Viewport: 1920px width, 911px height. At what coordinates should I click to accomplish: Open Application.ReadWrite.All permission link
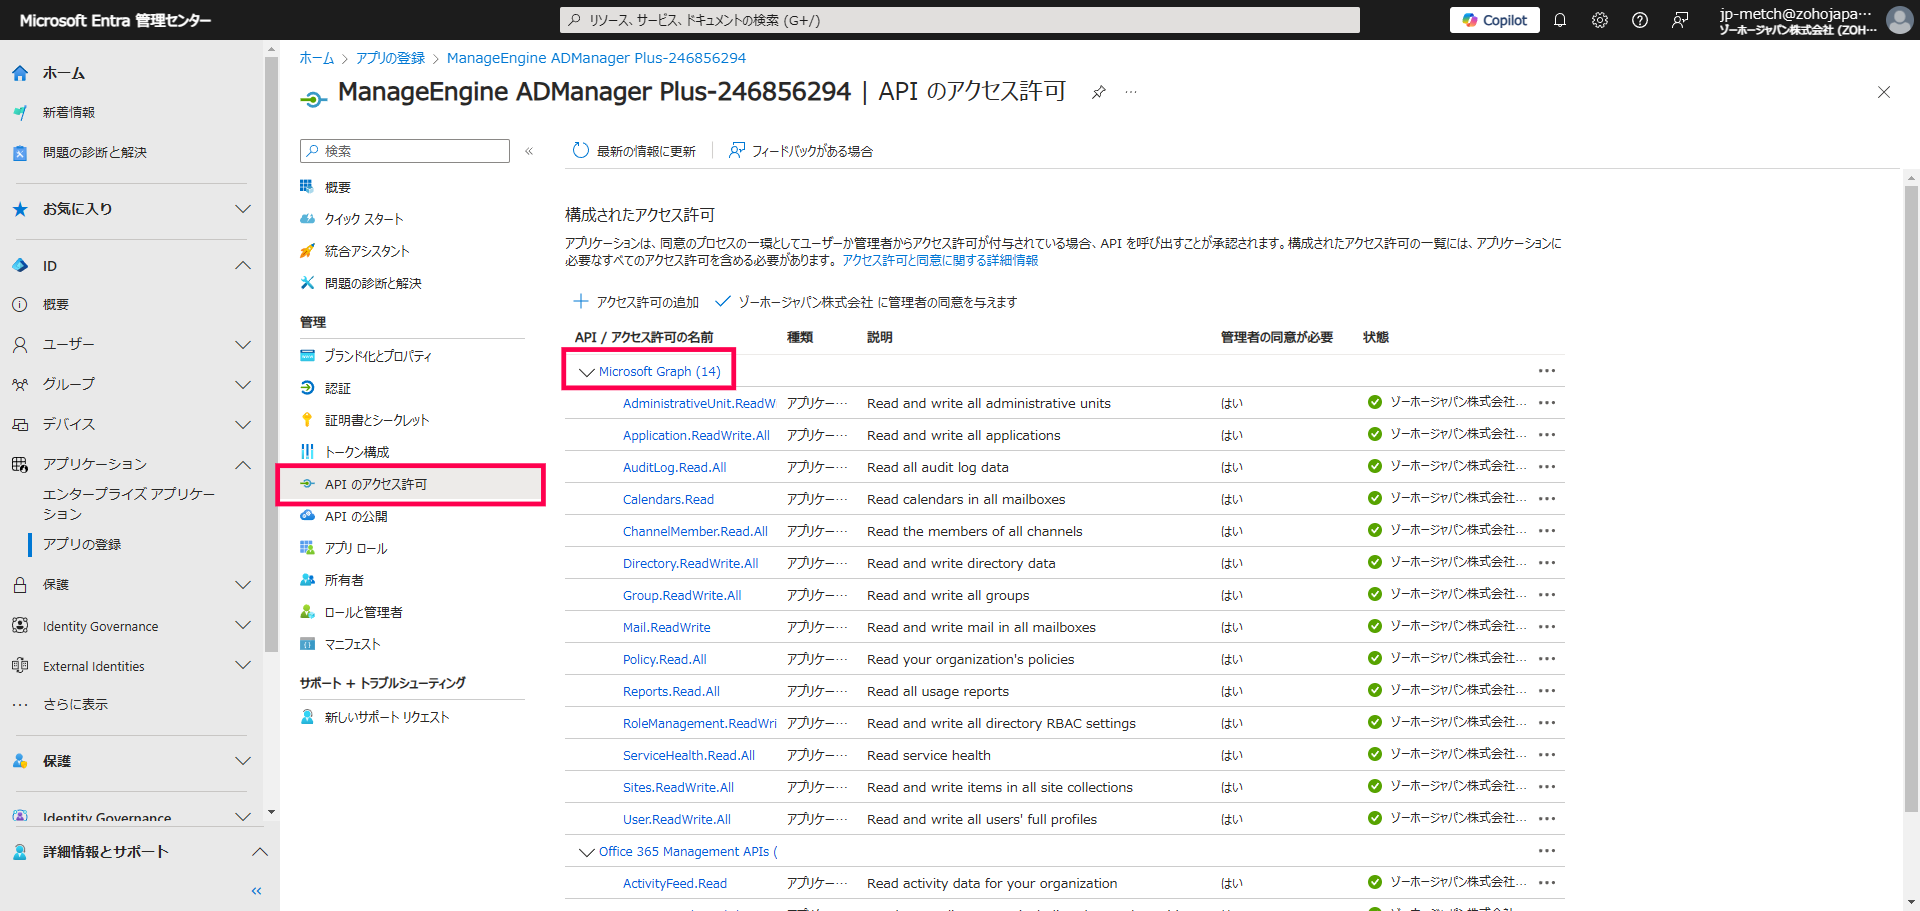point(696,436)
